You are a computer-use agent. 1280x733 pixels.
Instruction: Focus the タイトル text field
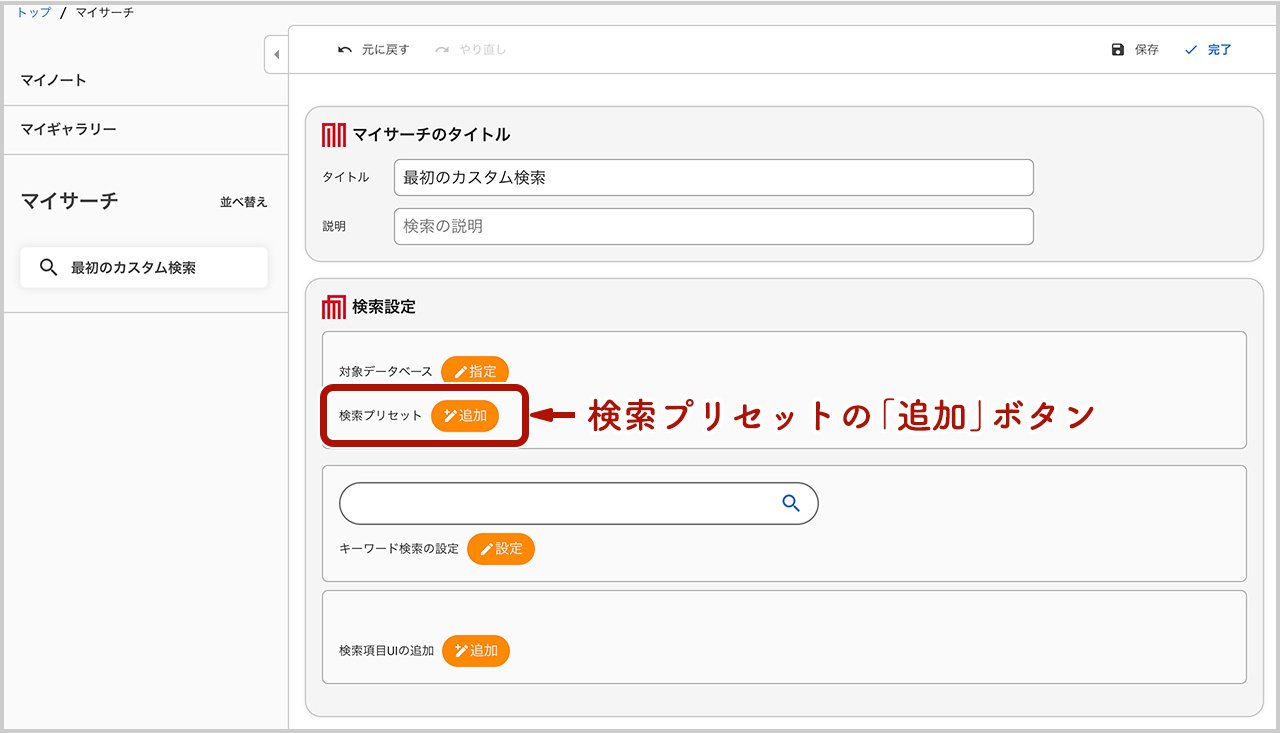[713, 178]
